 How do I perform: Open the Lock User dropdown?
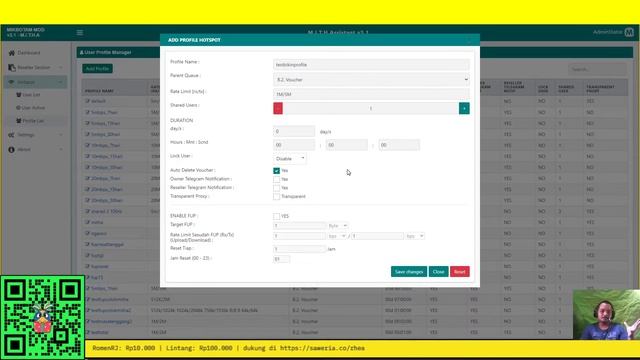pos(289,158)
